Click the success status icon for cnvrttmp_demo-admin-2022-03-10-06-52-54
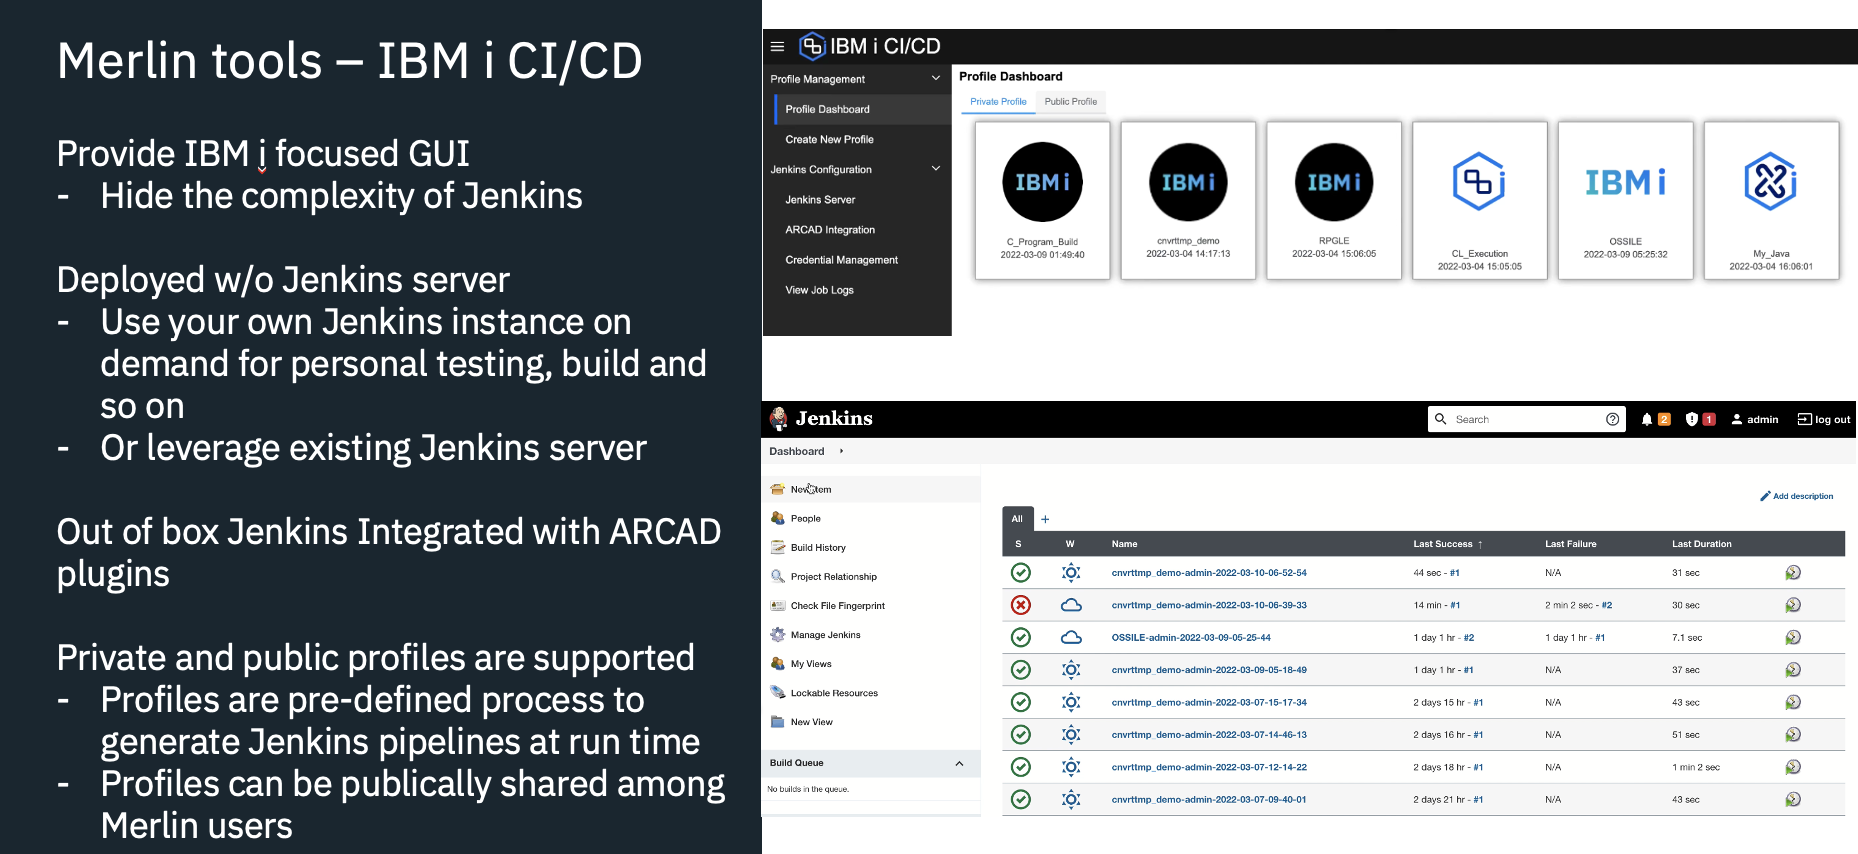 pyautogui.click(x=1020, y=573)
